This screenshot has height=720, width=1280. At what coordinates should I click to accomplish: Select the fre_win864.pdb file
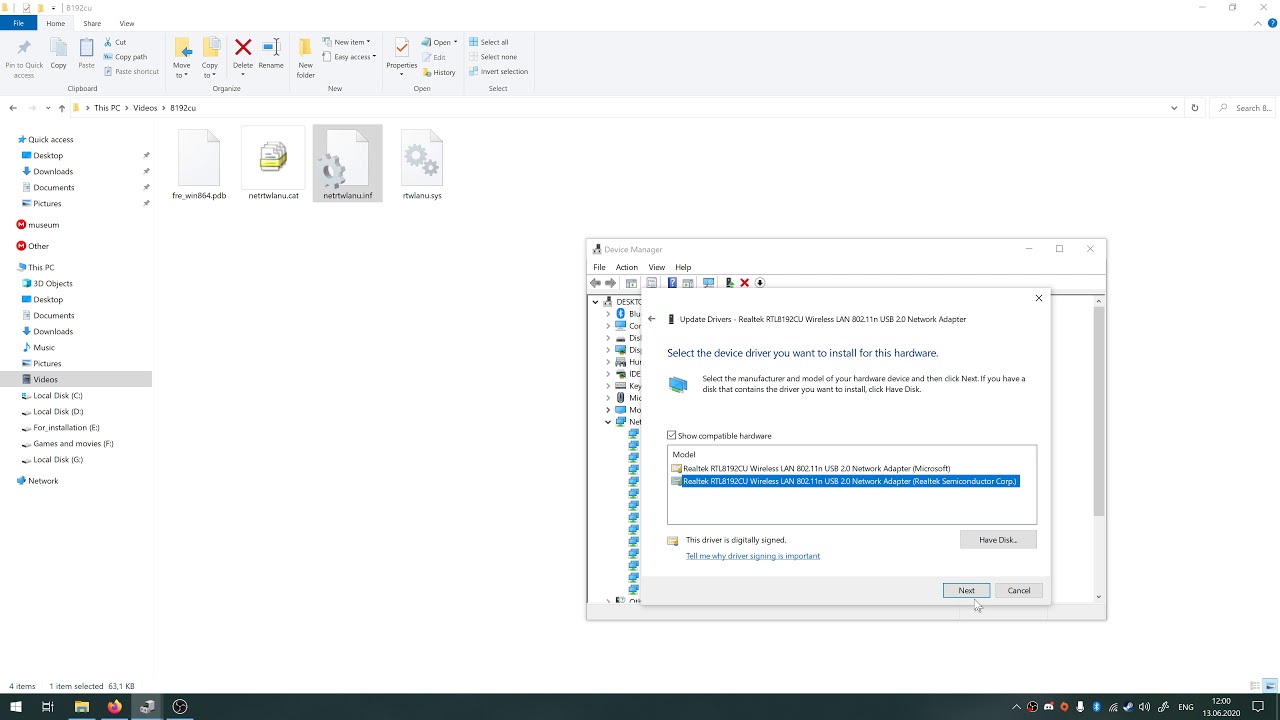coord(199,165)
